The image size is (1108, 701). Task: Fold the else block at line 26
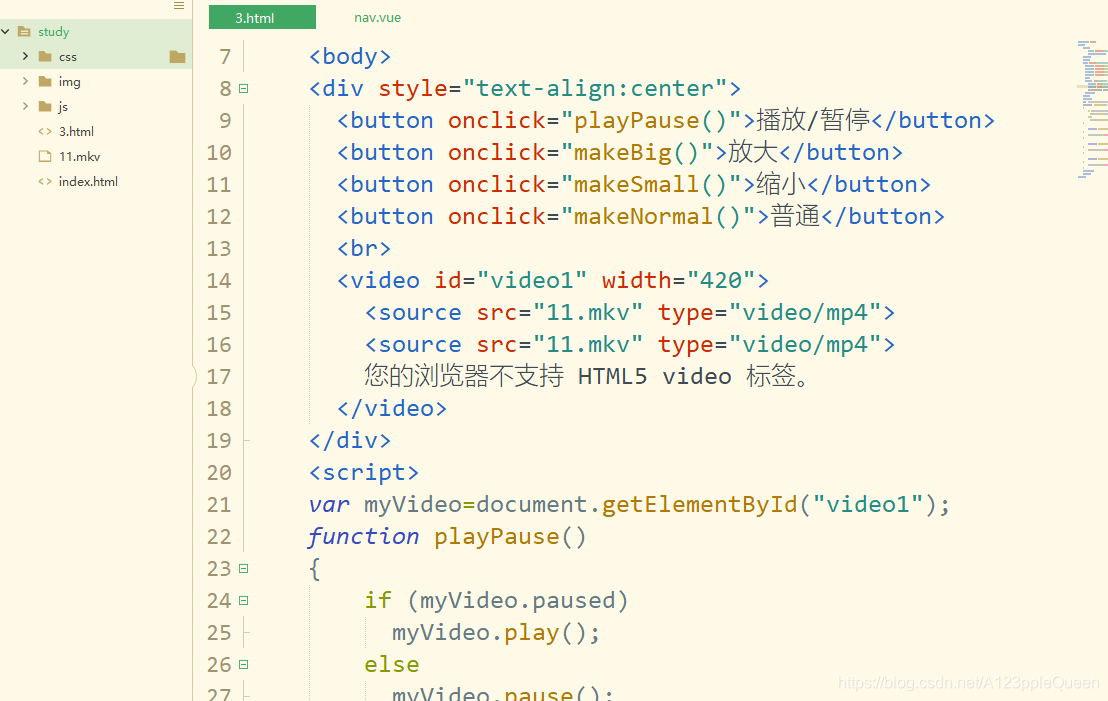(x=243, y=664)
